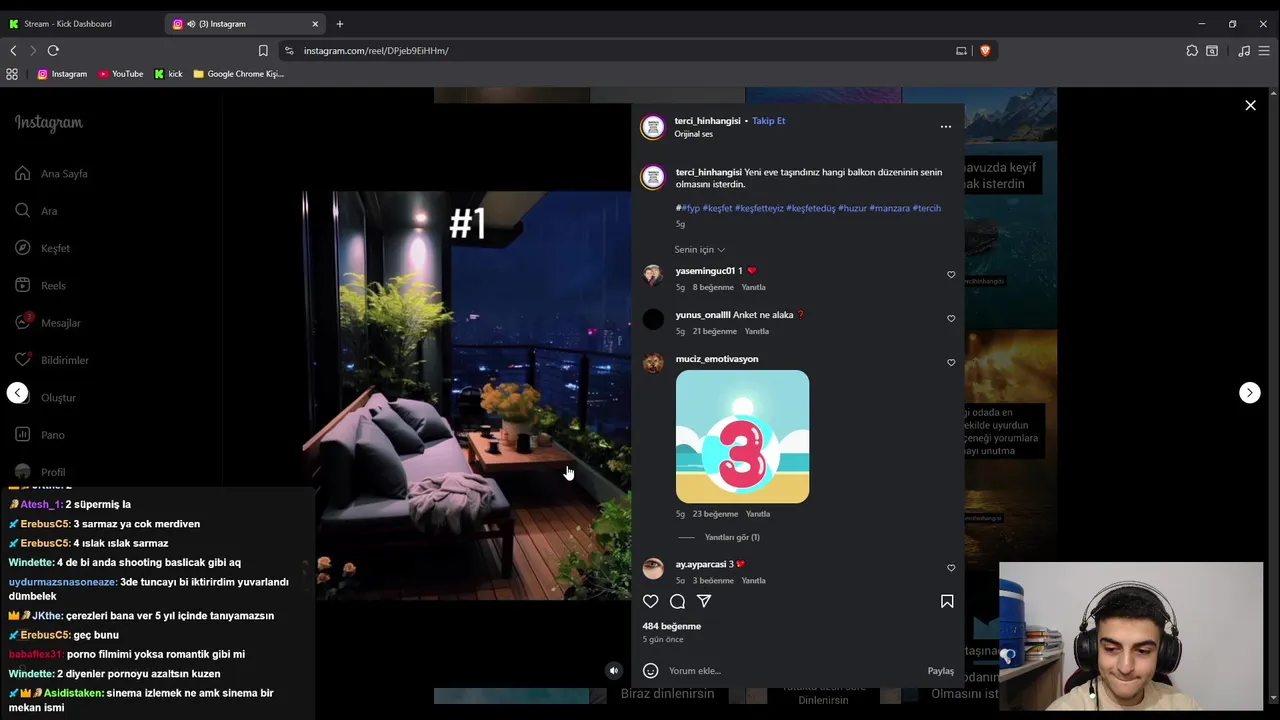Image resolution: width=1280 pixels, height=720 pixels.
Task: Open a new browser tab
Action: [340, 24]
